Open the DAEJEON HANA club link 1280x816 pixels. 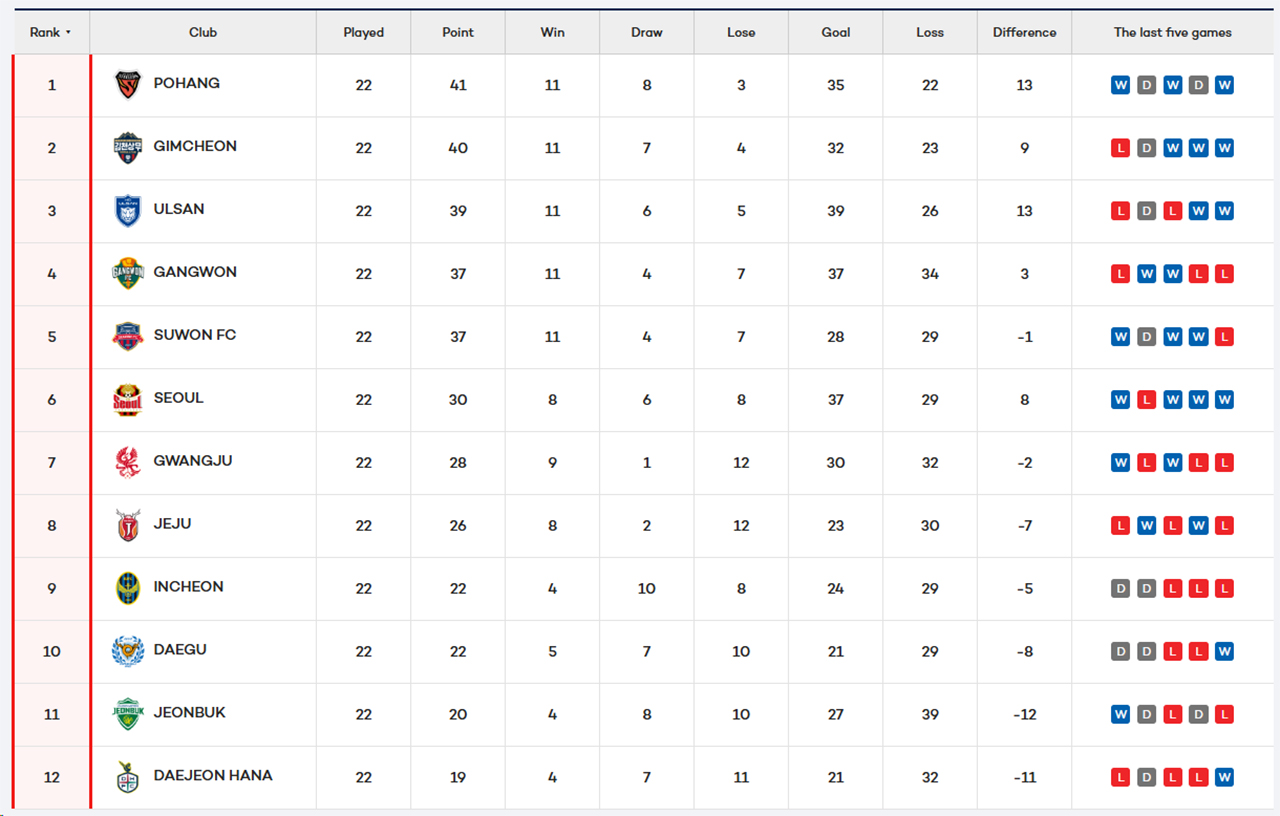tap(213, 776)
